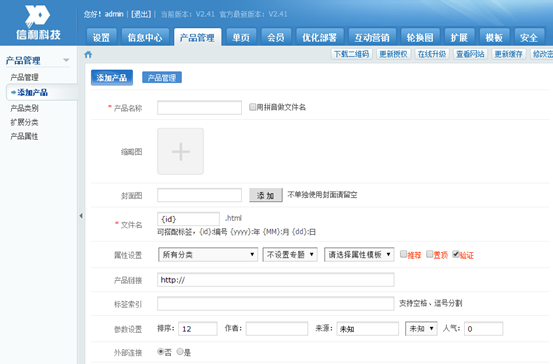Screen dimensions: 553x364
Task: Toggle the 置顶 checkbox
Action: (430, 254)
